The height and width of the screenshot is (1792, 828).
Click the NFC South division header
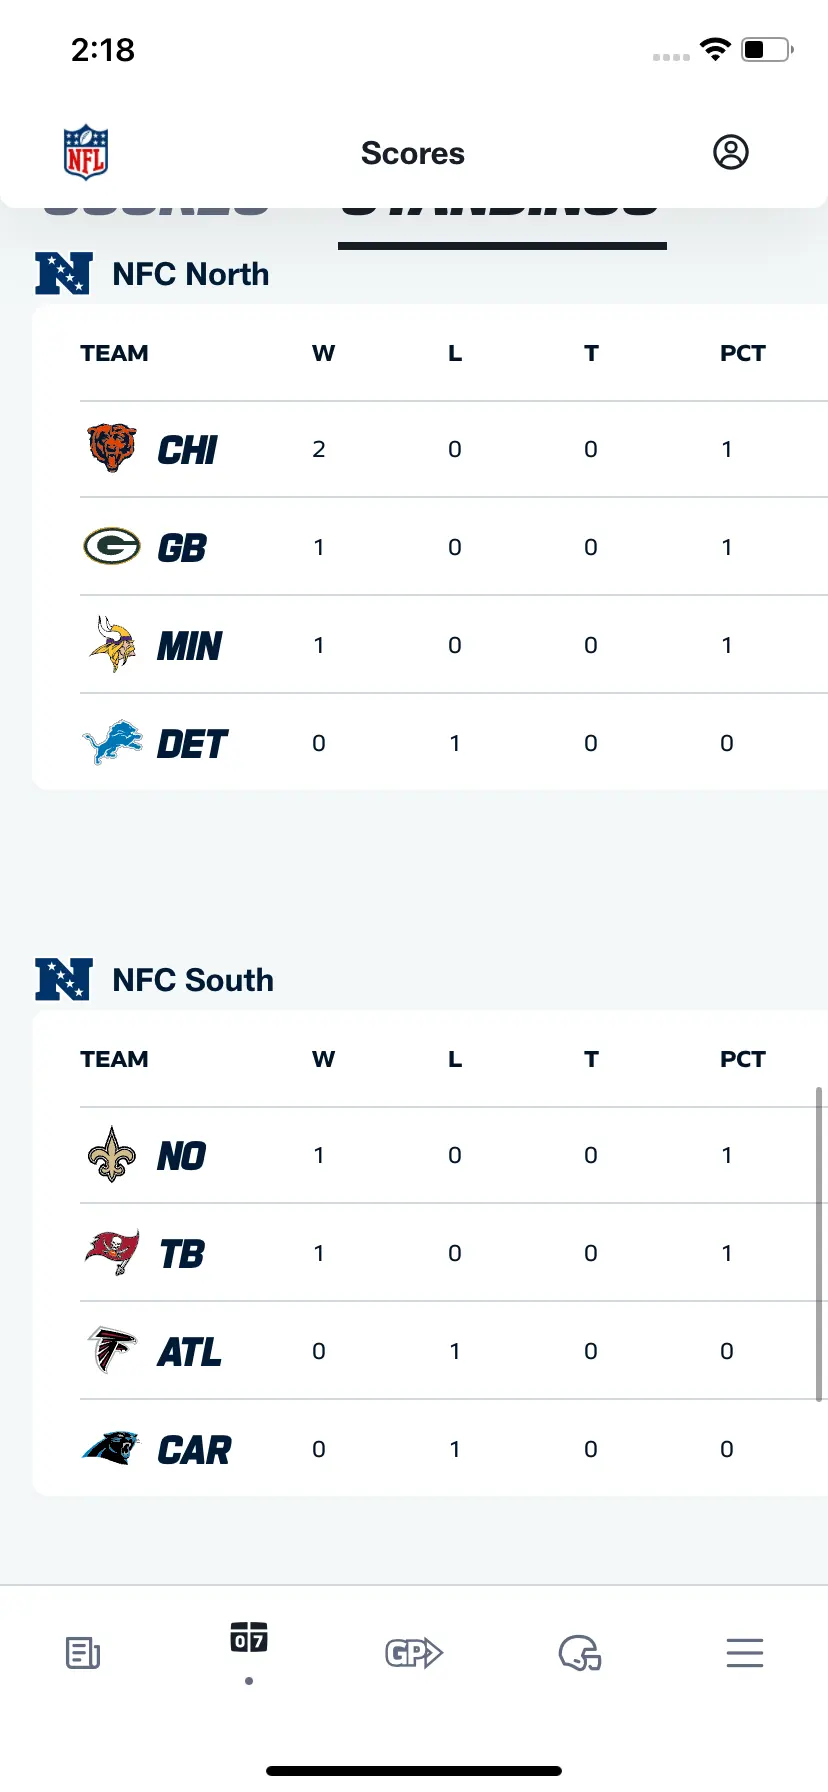tap(155, 980)
